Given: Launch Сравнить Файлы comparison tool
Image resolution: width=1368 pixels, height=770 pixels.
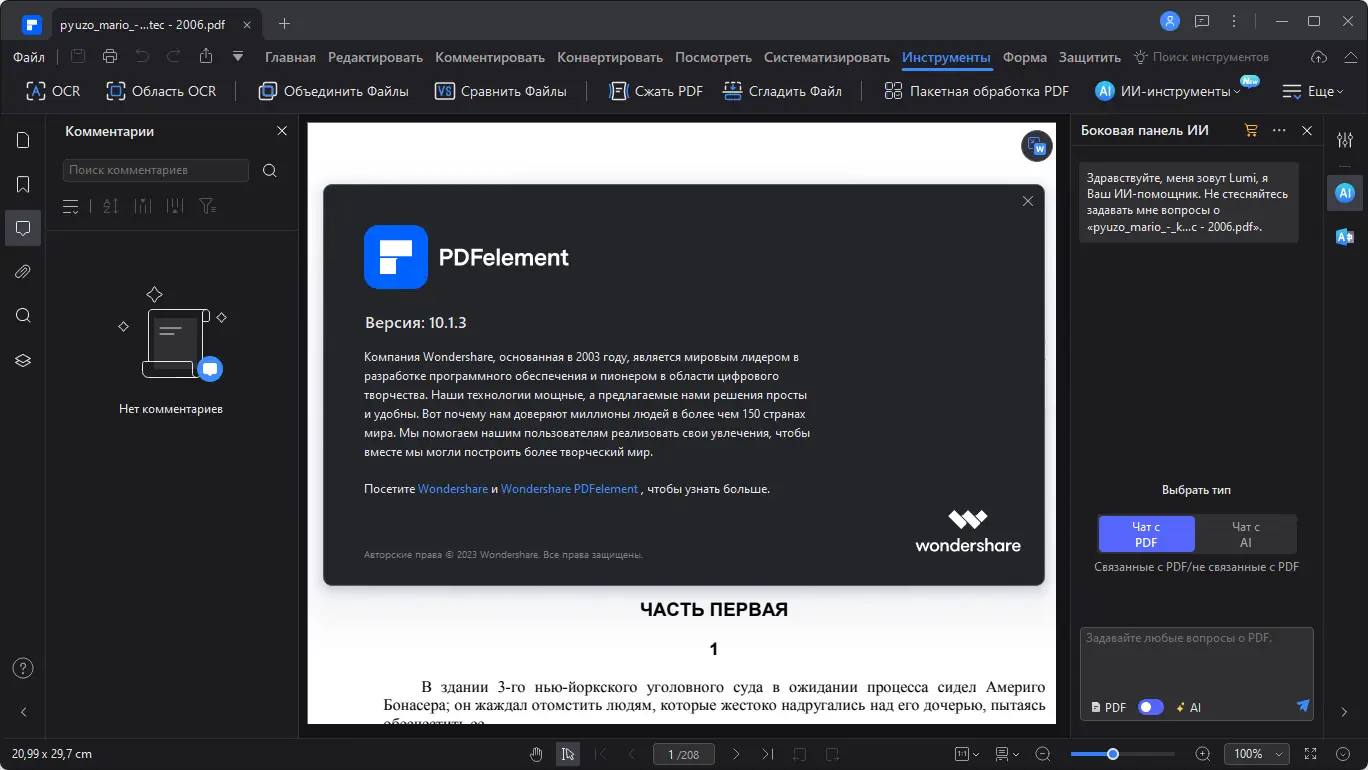Looking at the screenshot, I should tap(501, 91).
